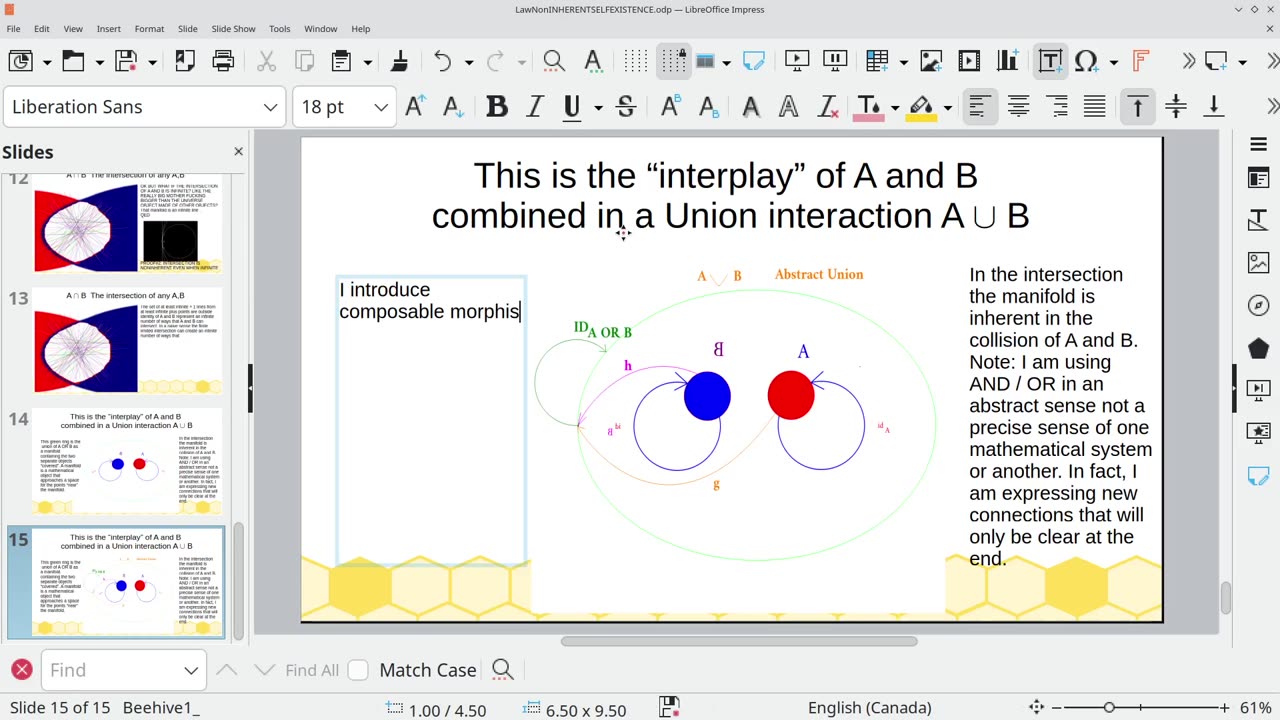
Task: Expand Save button dropdown arrow
Action: click(x=152, y=62)
